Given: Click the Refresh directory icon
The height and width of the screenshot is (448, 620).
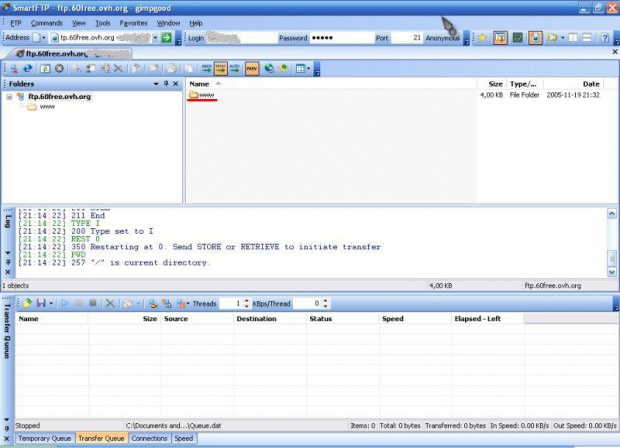Looking at the screenshot, I should tap(45, 69).
